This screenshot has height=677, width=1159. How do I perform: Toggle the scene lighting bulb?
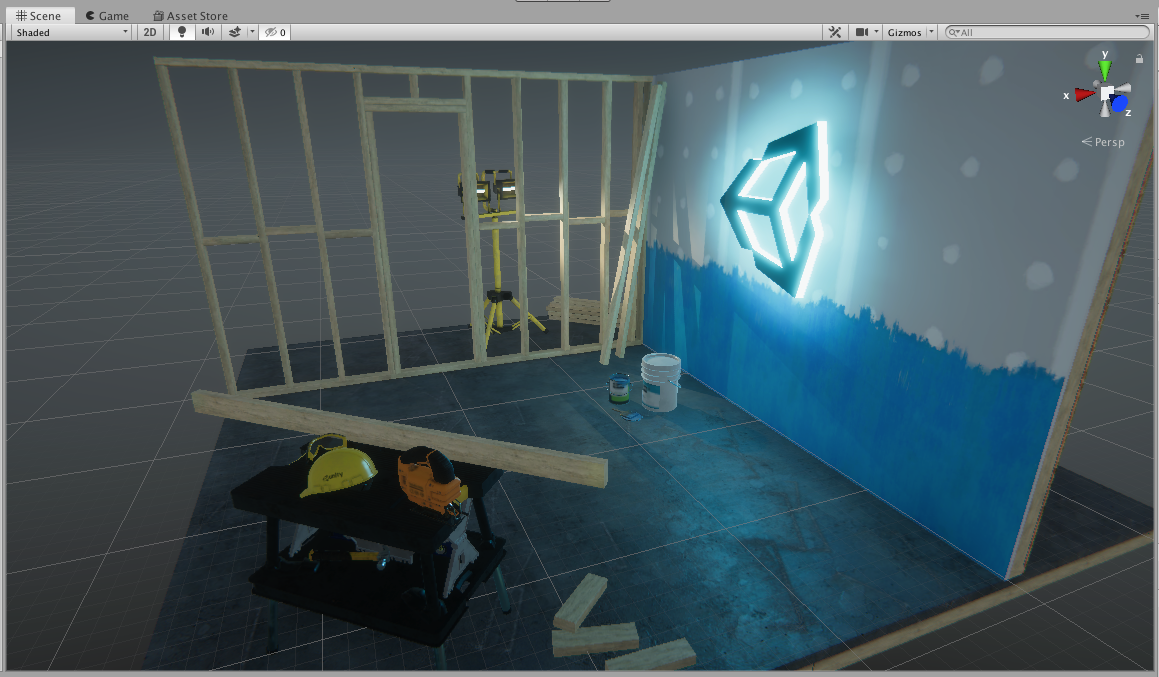click(x=180, y=31)
